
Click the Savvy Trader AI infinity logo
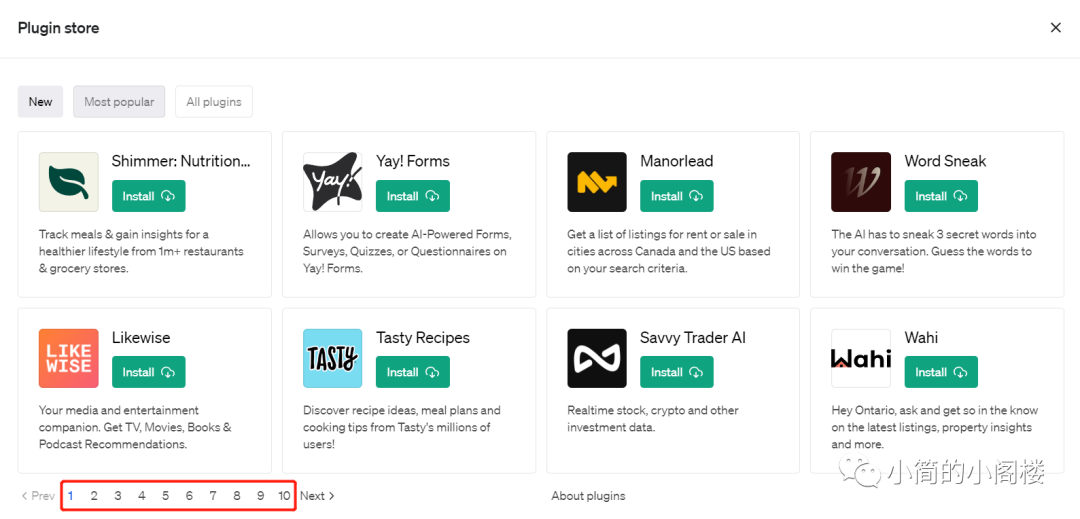point(596,358)
